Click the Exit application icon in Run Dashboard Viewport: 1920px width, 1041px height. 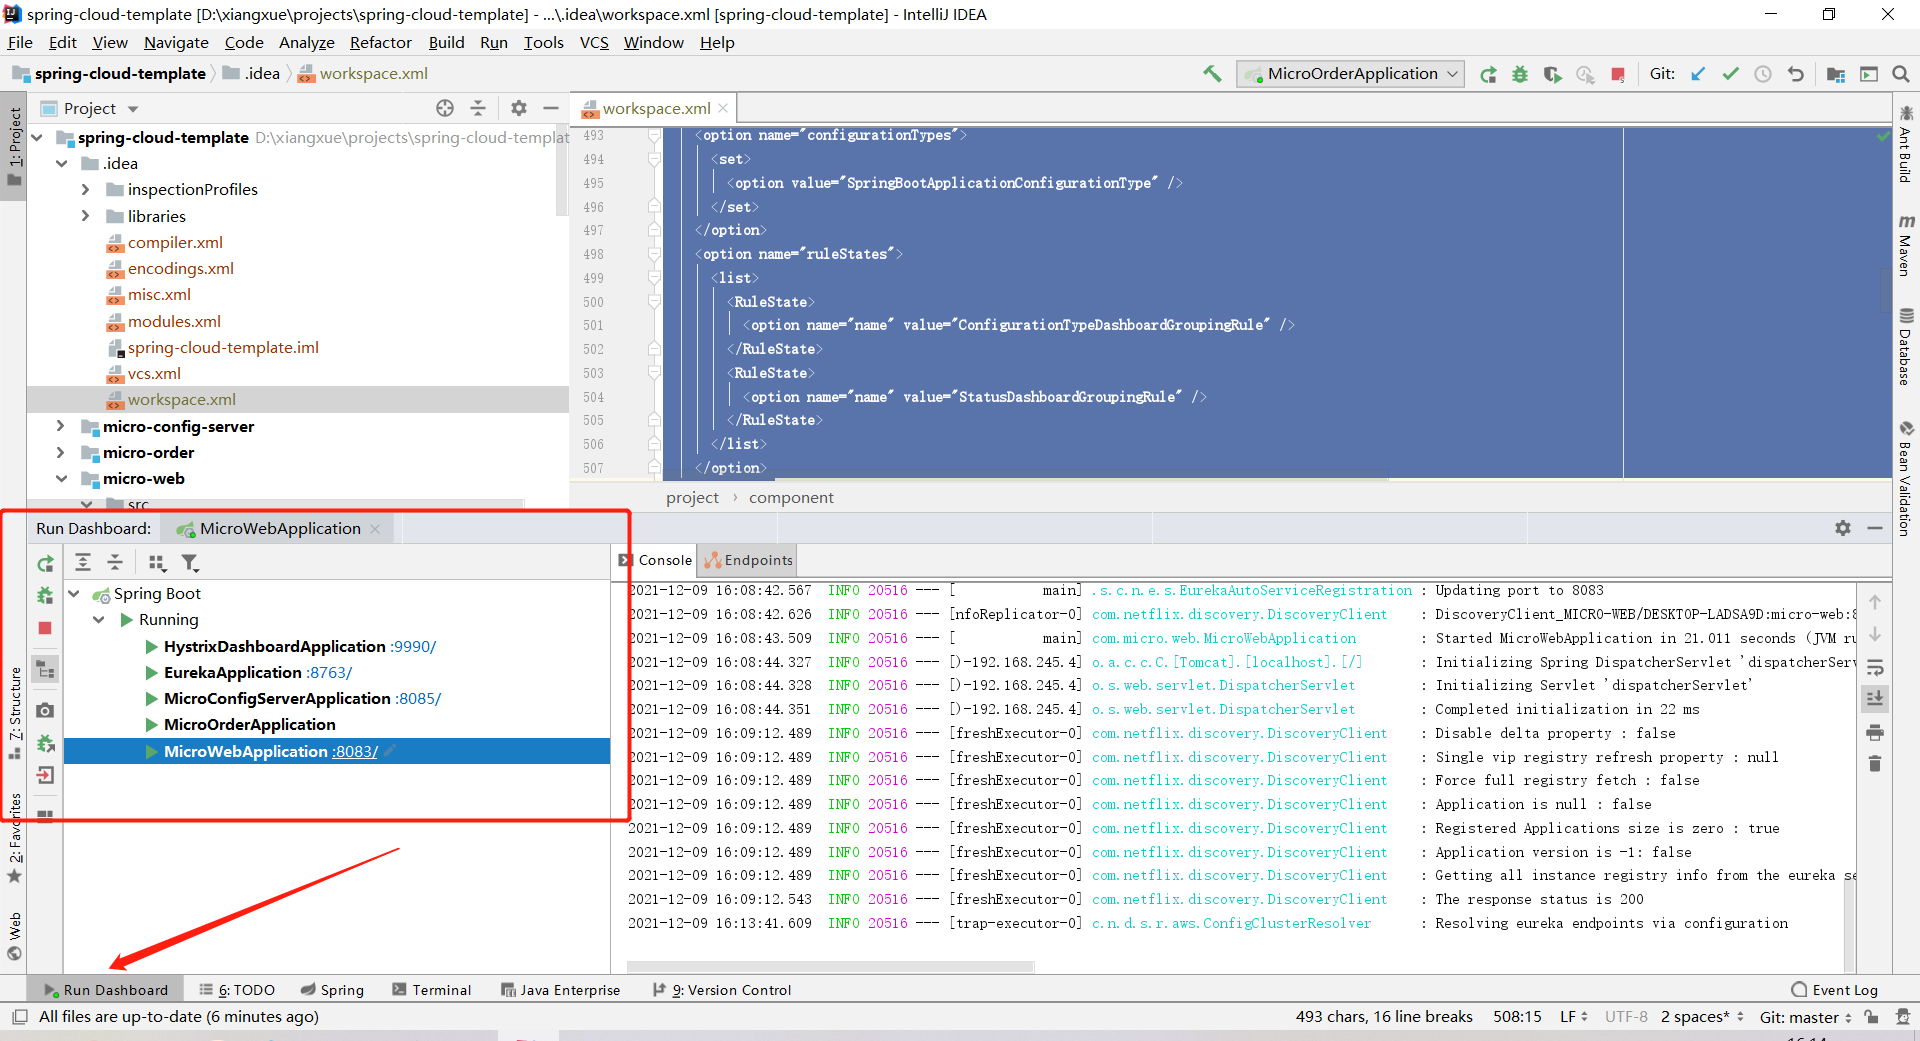45,775
